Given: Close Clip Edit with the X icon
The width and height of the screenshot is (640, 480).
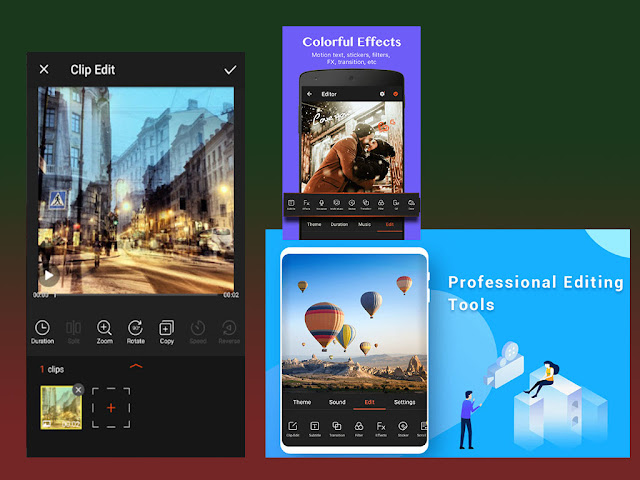Looking at the screenshot, I should [x=44, y=69].
